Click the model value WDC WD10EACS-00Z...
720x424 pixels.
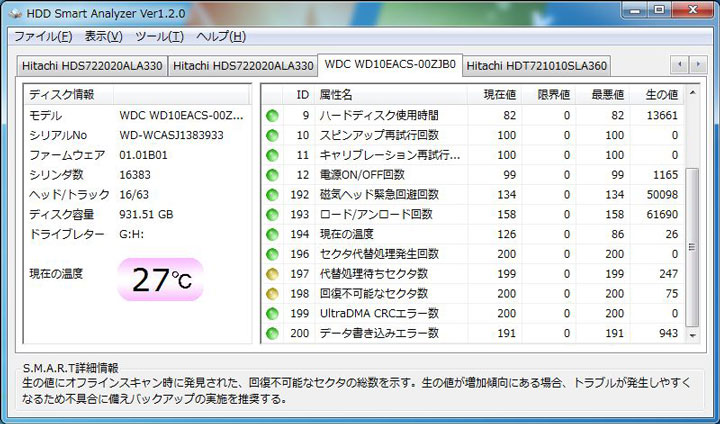pos(181,115)
